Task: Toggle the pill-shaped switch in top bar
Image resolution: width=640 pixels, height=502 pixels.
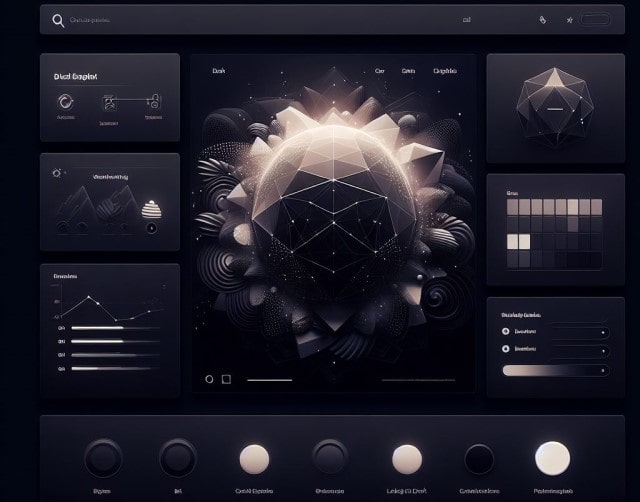Action: point(595,20)
